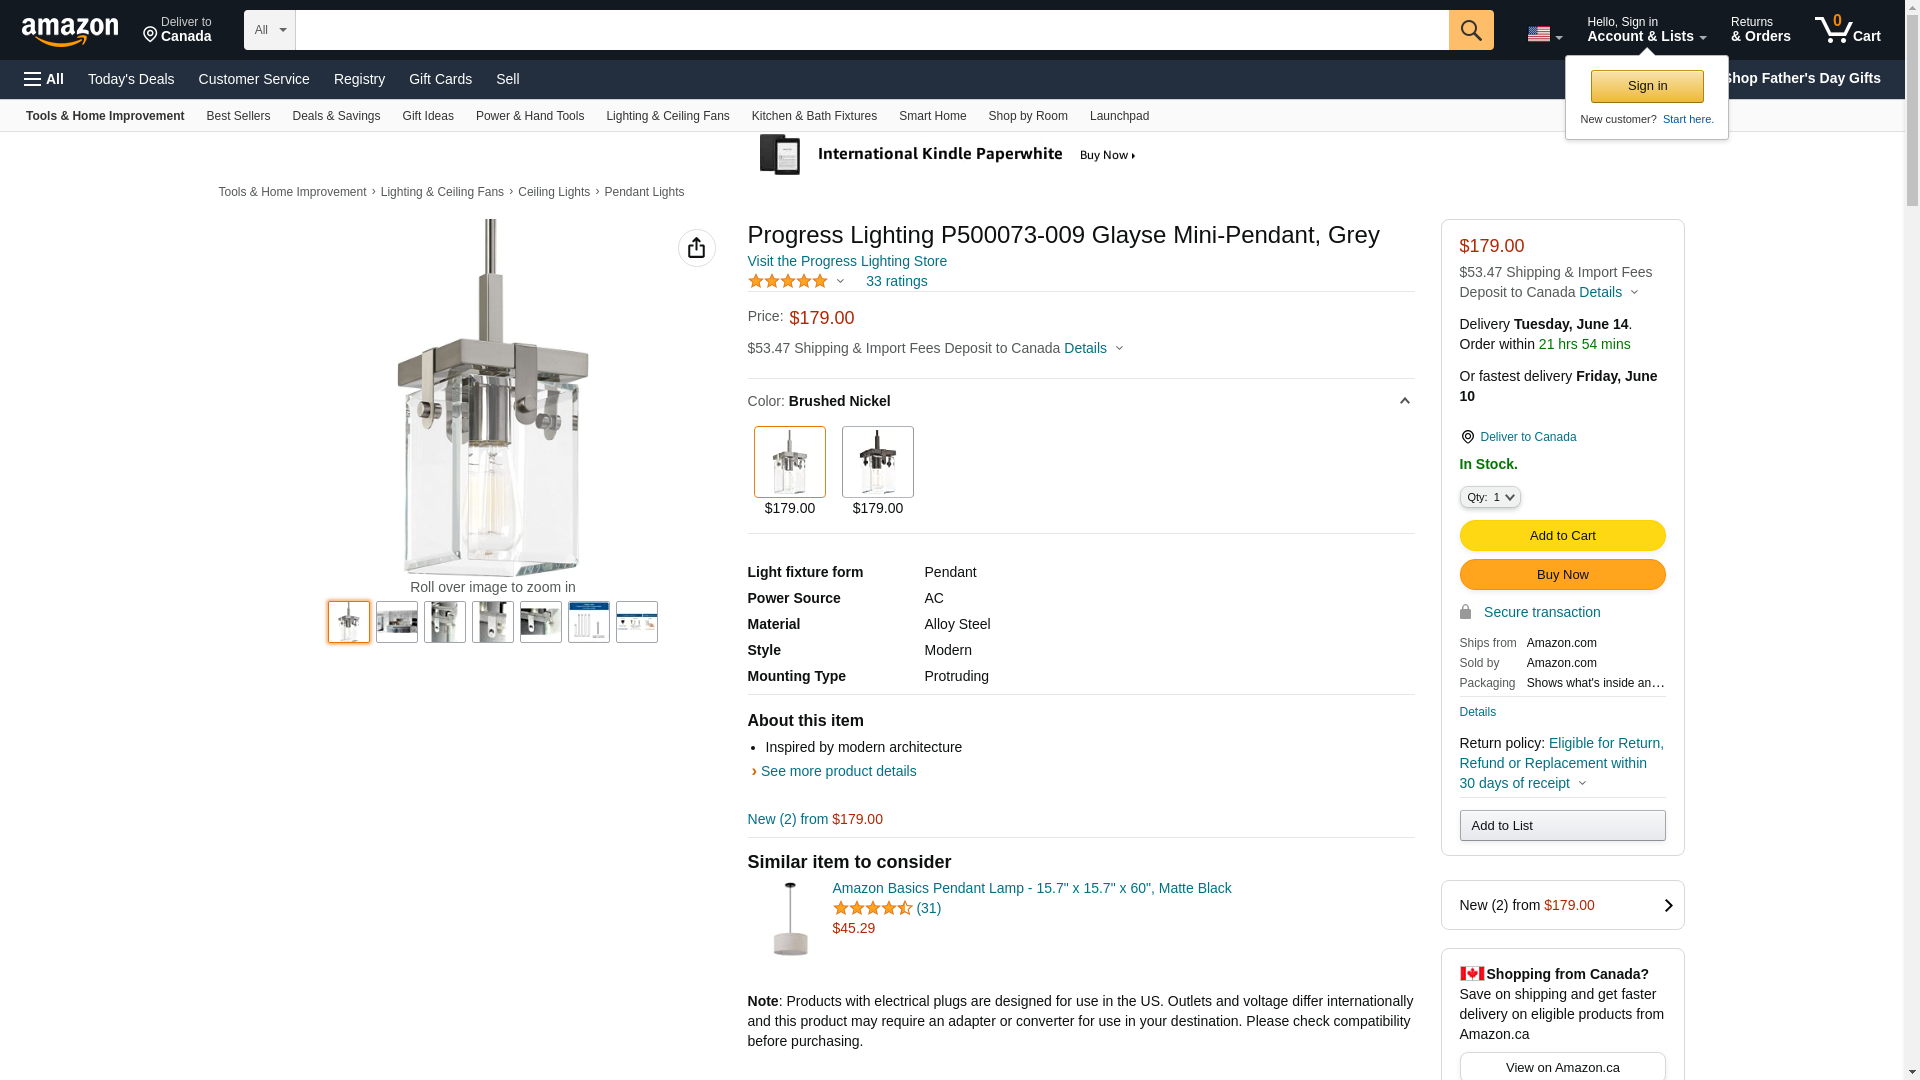Image resolution: width=1920 pixels, height=1080 pixels.
Task: Click the US flag language selector
Action: point(1543,34)
